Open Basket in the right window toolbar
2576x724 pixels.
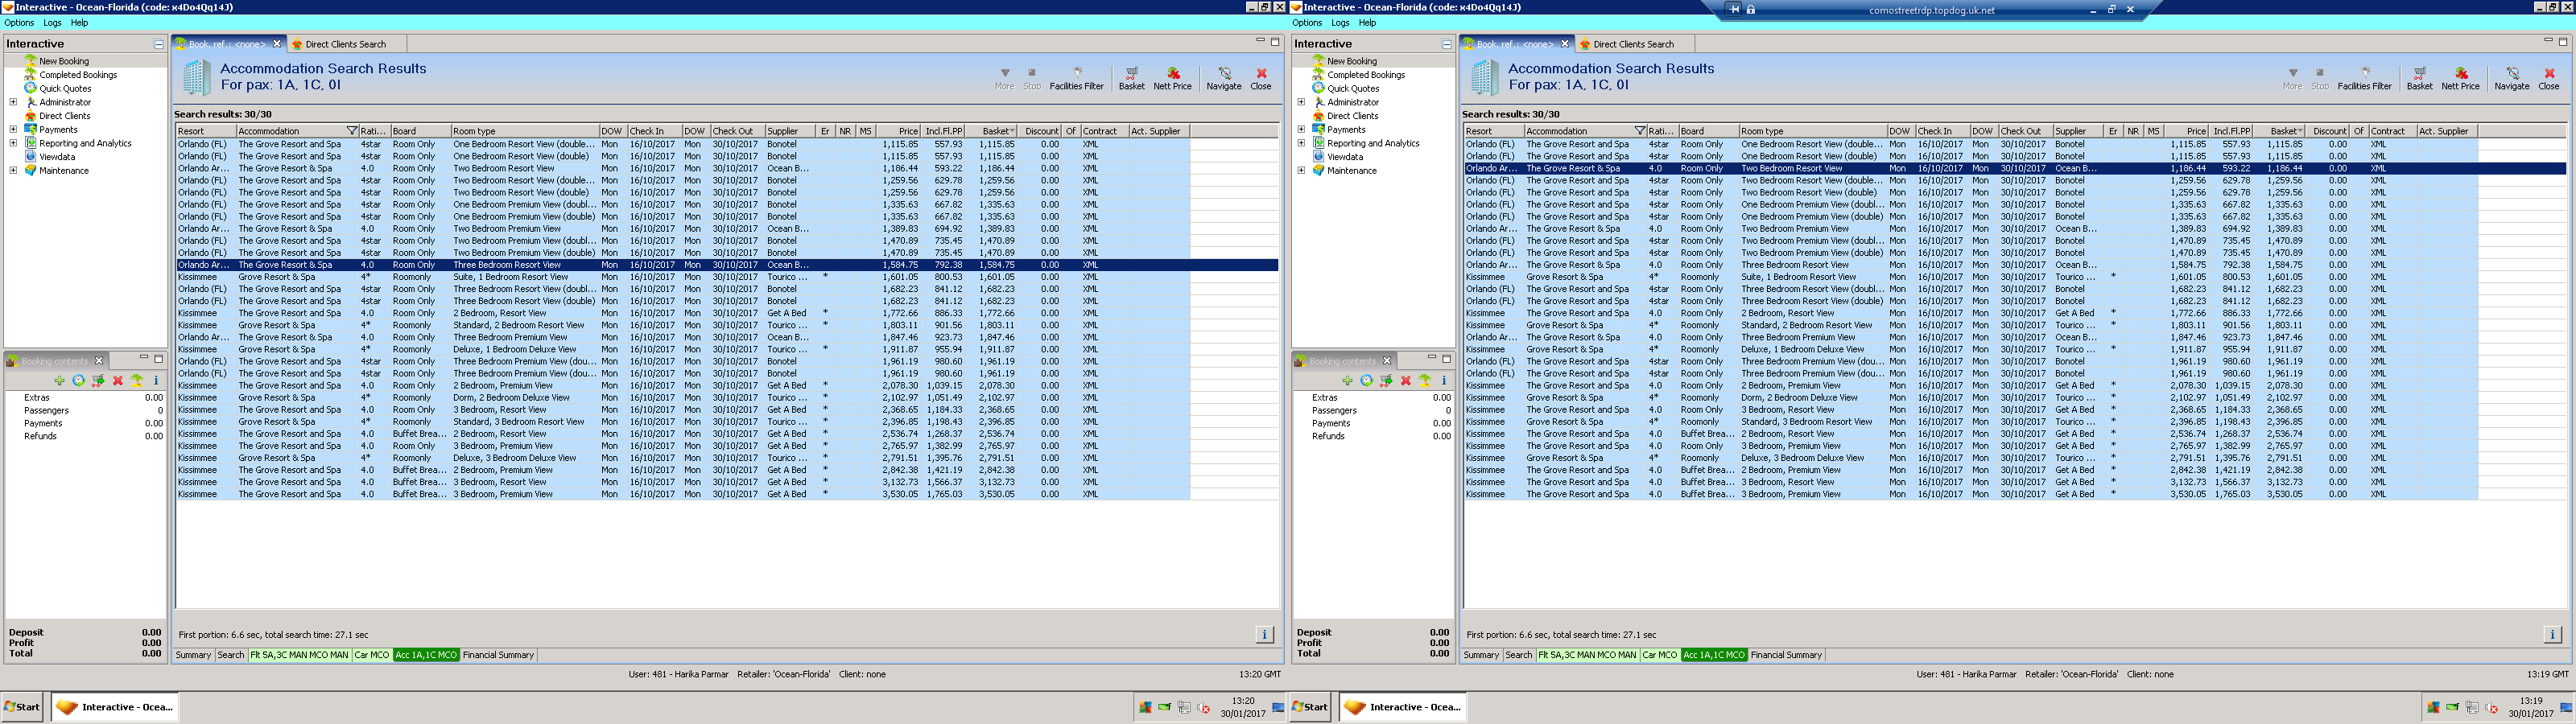coord(2419,73)
